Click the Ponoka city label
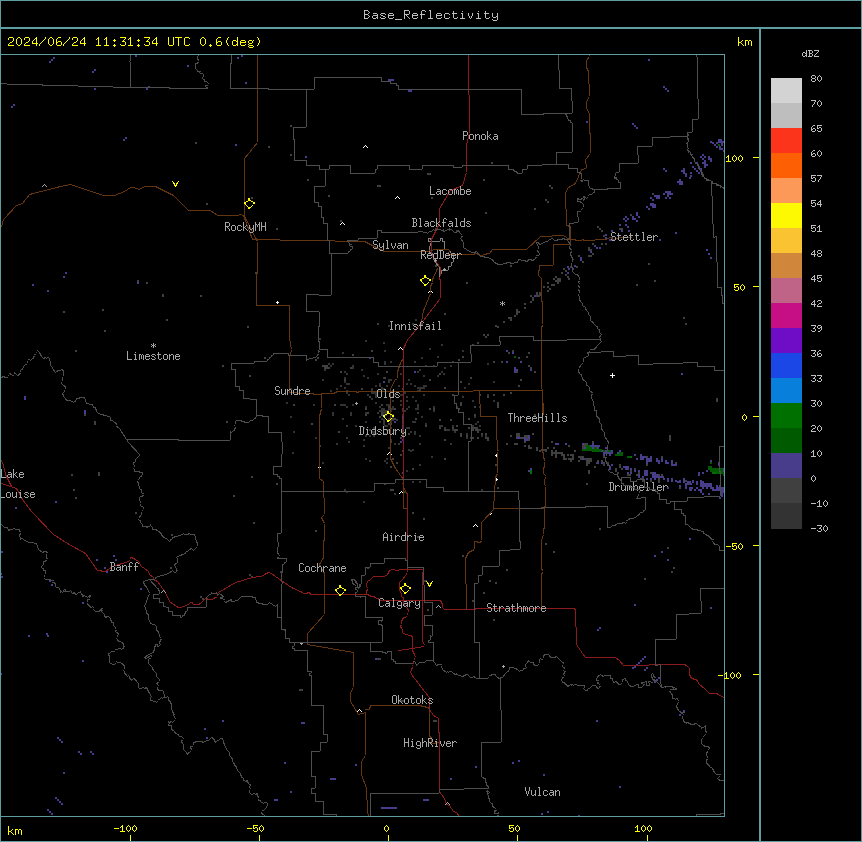862x842 pixels. click(480, 136)
